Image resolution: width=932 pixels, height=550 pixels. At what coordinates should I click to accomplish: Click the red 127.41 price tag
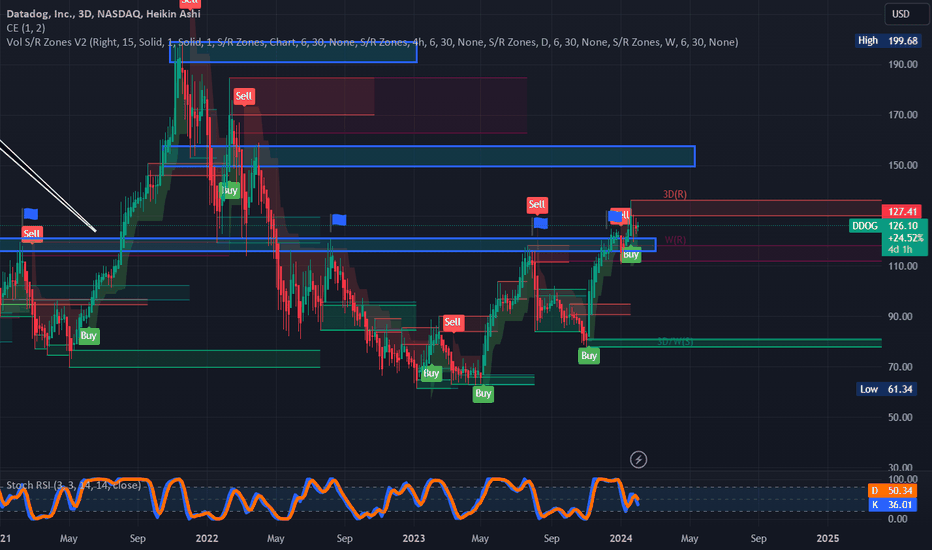[902, 212]
